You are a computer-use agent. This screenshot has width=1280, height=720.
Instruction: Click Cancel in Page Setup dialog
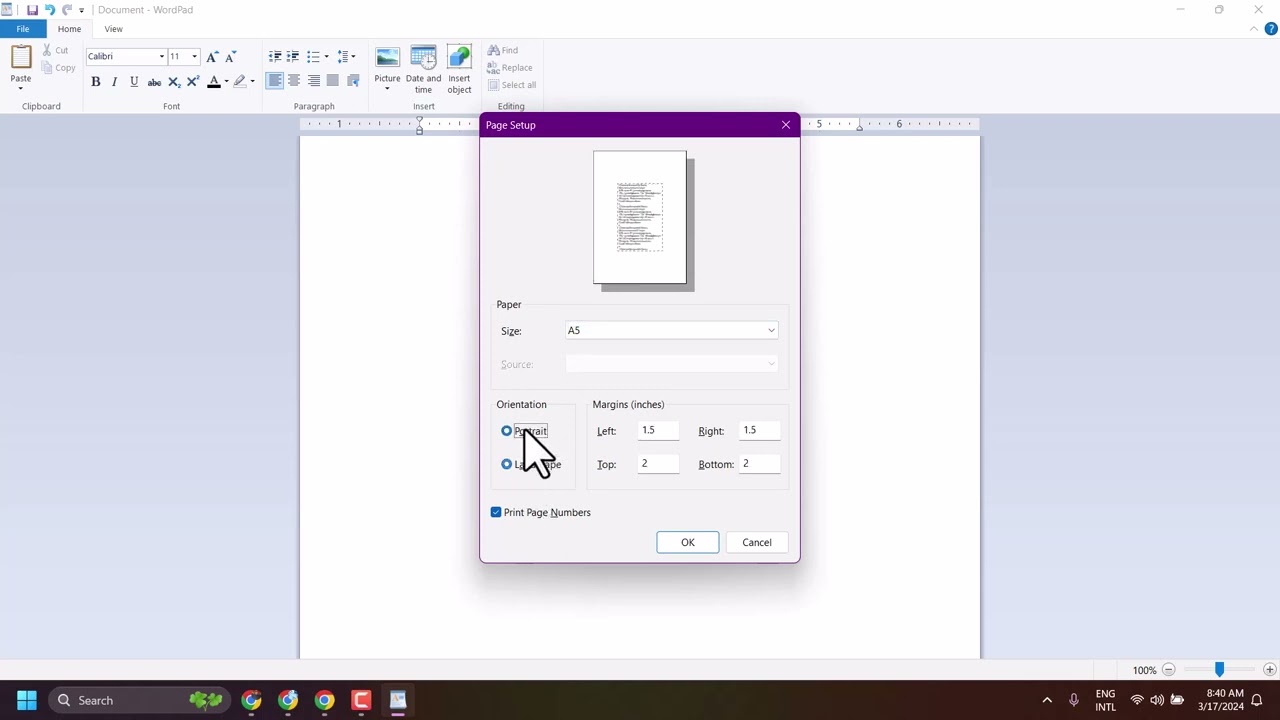757,542
